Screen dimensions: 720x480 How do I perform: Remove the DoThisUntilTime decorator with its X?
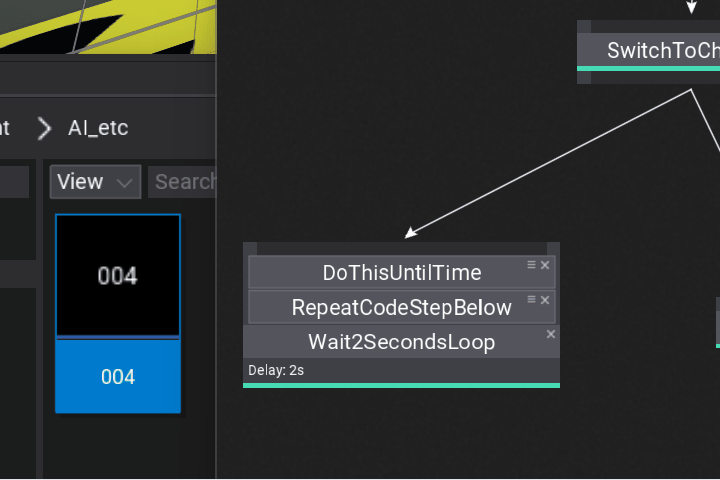click(545, 265)
